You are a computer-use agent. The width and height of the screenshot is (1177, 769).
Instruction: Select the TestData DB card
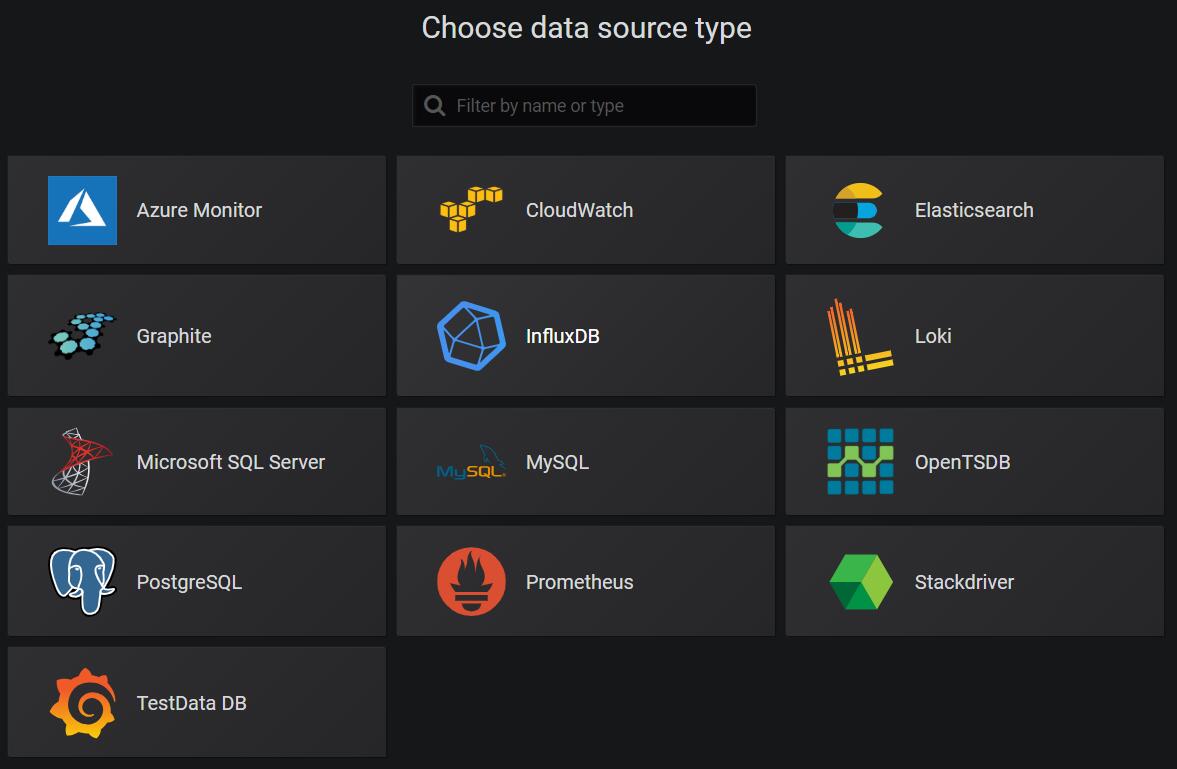coord(196,701)
